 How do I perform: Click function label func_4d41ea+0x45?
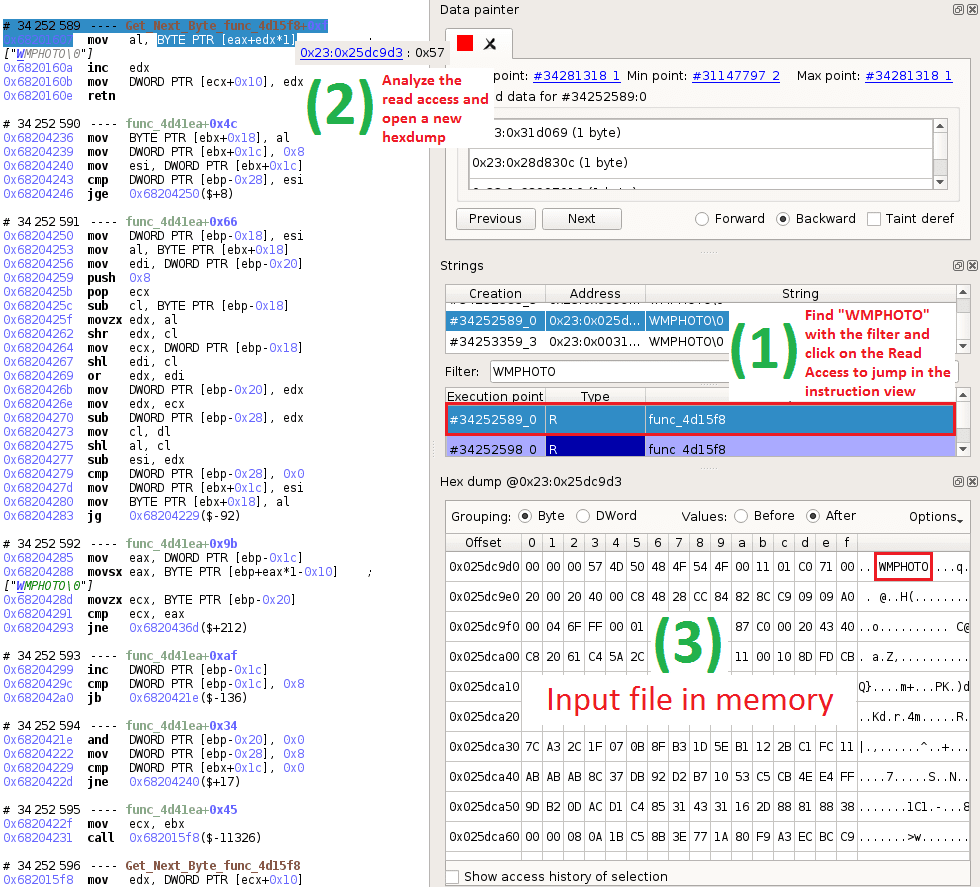point(181,809)
